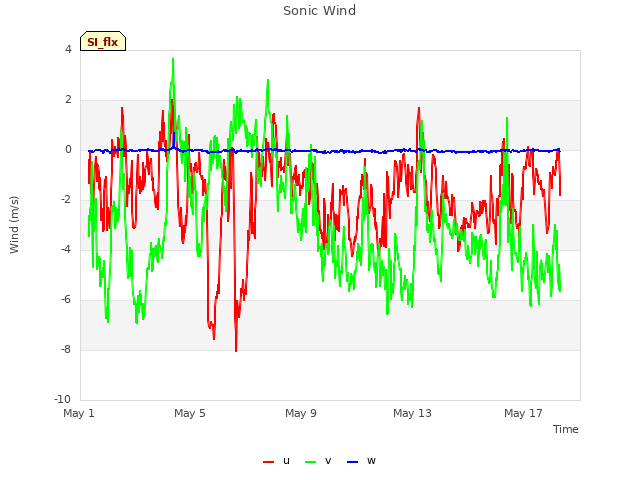640x480 pixels.
Task: Click the May 5 x-axis label
Action: (190, 413)
